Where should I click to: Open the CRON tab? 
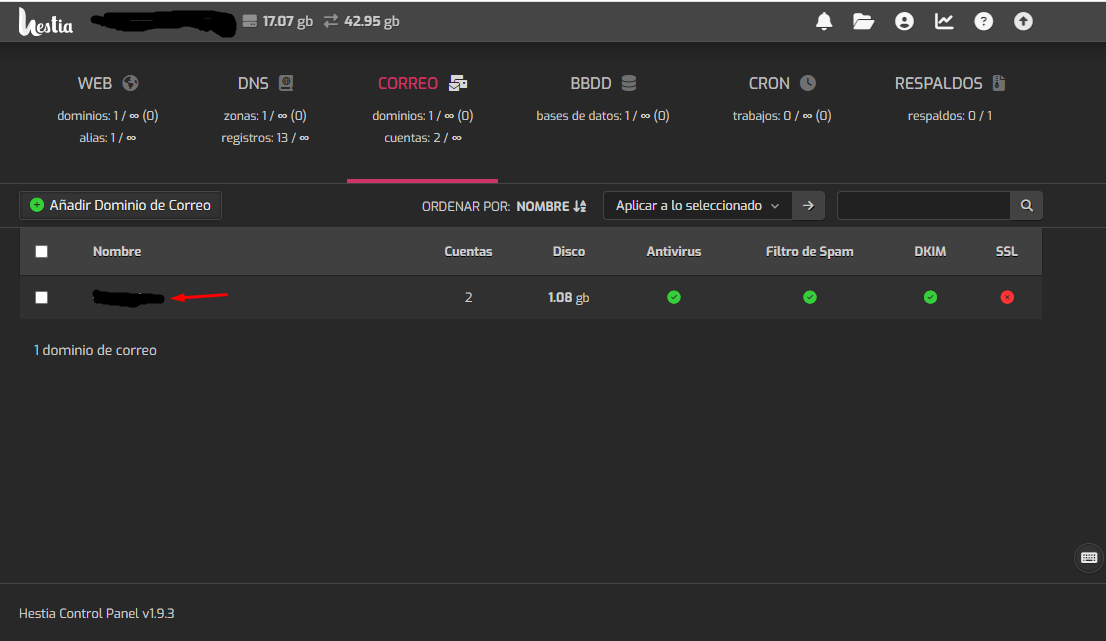(x=781, y=84)
